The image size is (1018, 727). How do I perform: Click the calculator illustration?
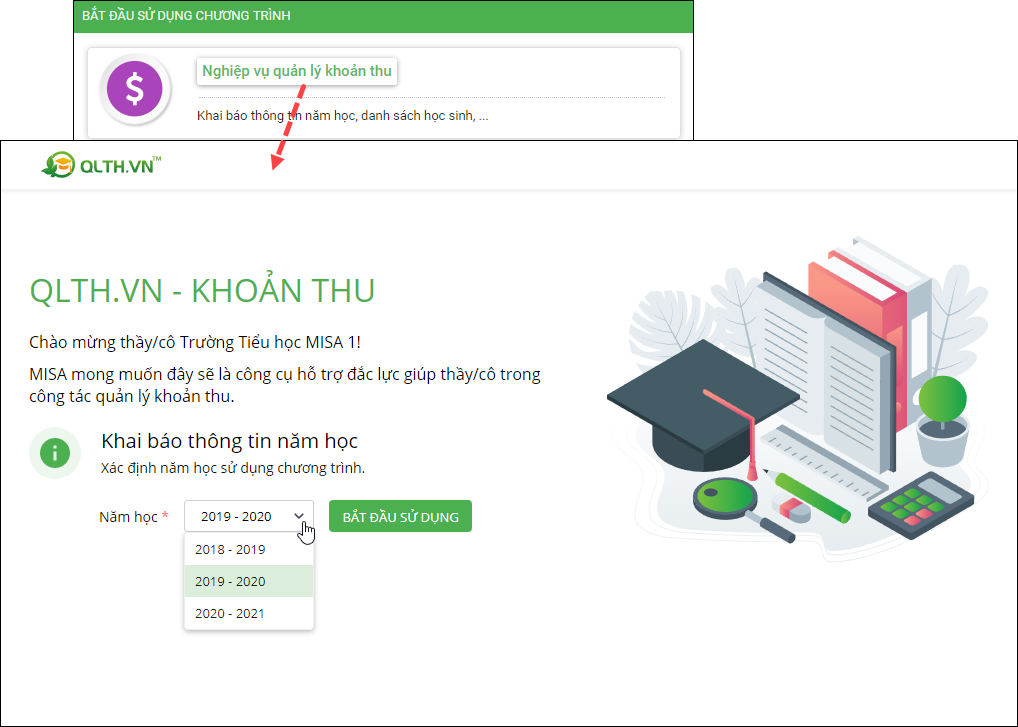[x=921, y=504]
